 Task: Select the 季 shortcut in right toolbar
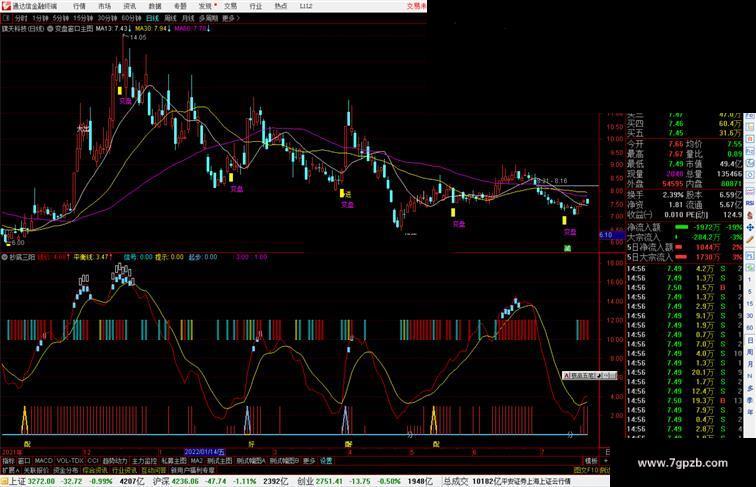[x=750, y=400]
